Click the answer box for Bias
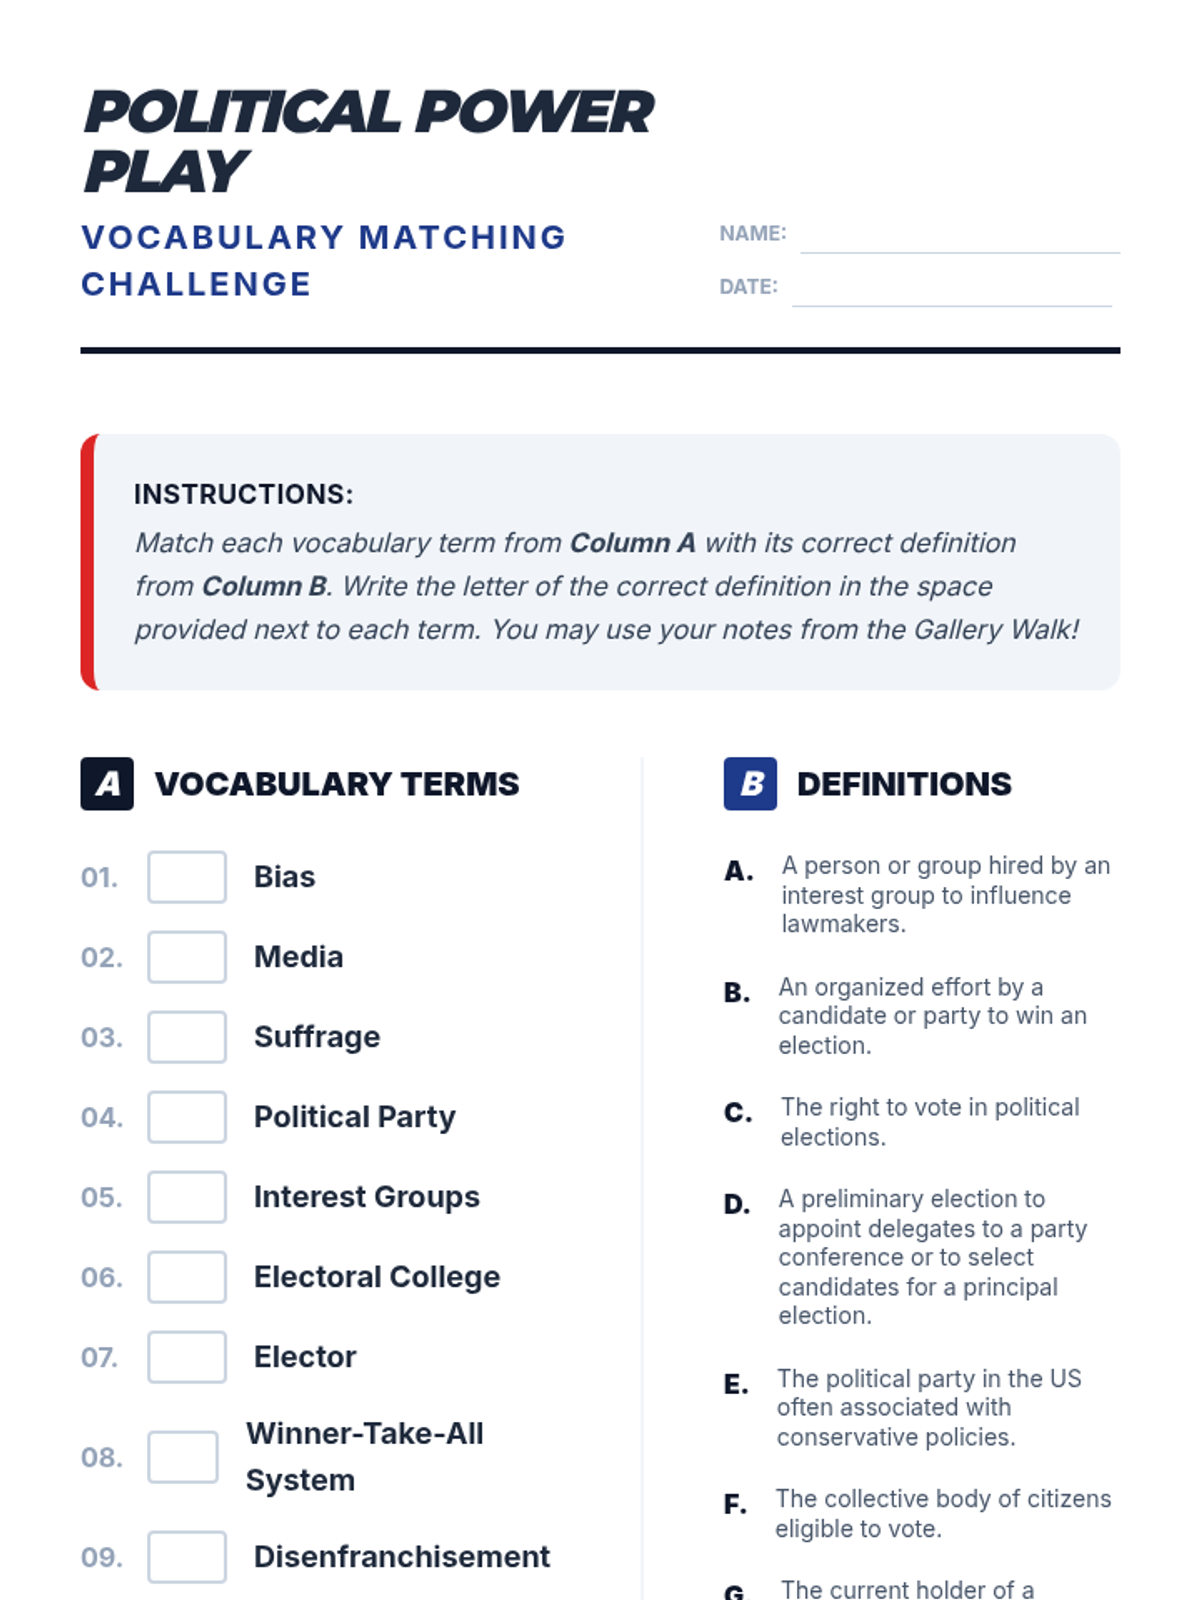 pyautogui.click(x=187, y=877)
